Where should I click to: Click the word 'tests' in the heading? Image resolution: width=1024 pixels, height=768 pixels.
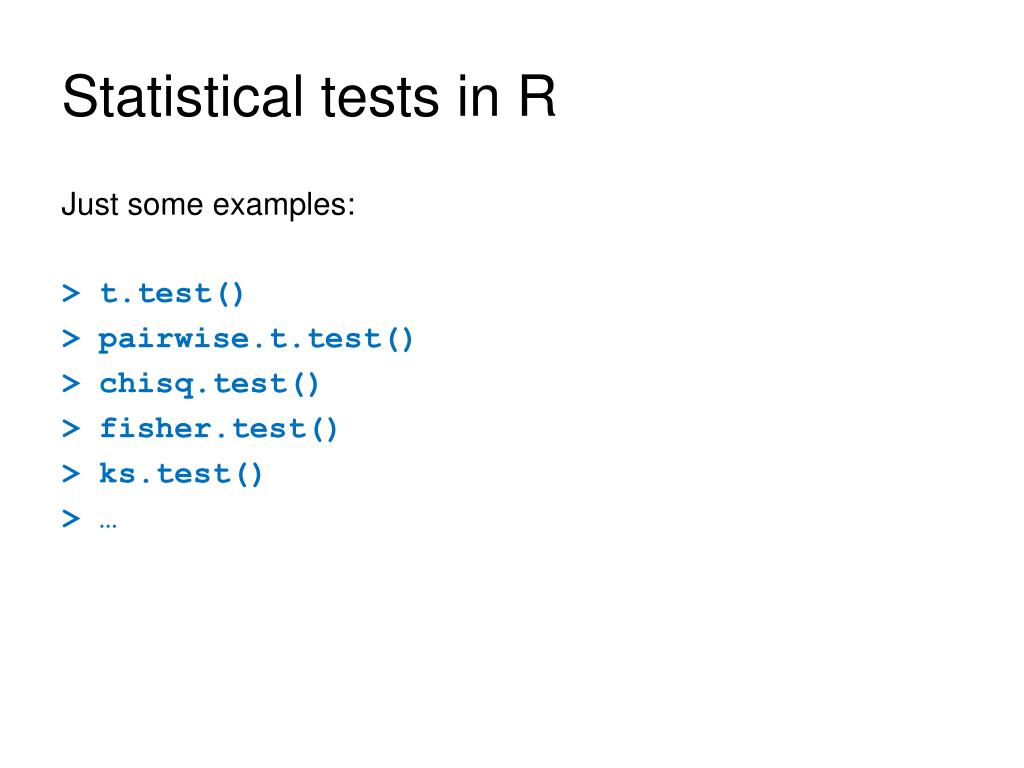pos(380,98)
